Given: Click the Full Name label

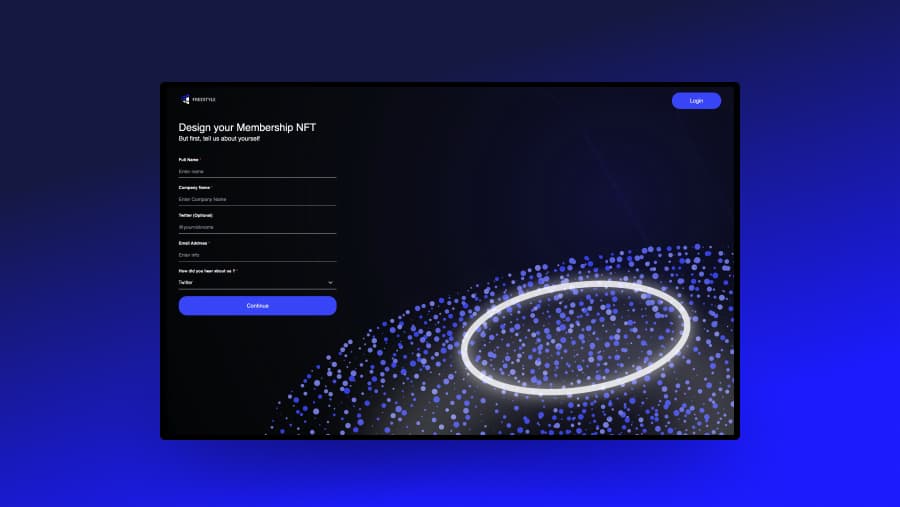Looking at the screenshot, I should (x=188, y=159).
